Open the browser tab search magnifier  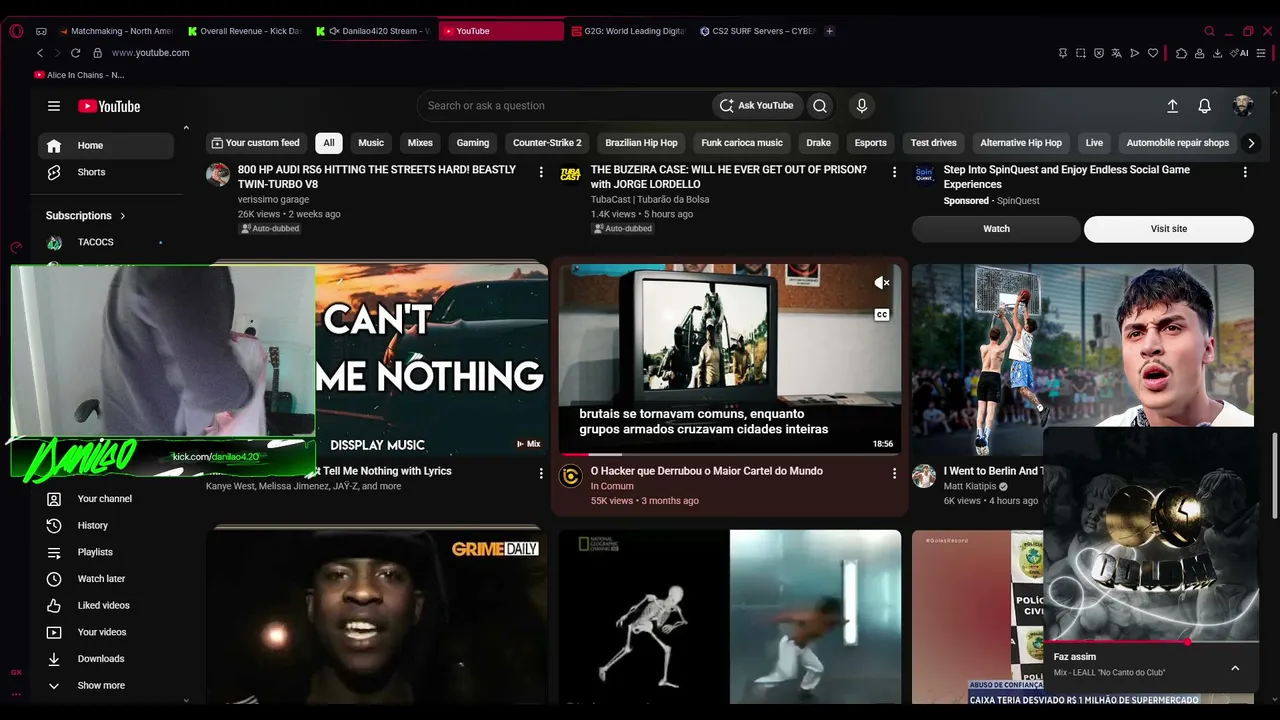(1210, 31)
